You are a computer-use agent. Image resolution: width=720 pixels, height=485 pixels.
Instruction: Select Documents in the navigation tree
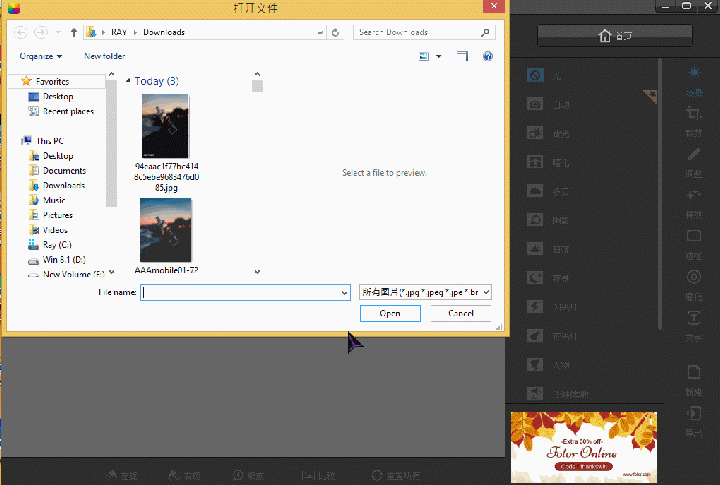[x=63, y=171]
